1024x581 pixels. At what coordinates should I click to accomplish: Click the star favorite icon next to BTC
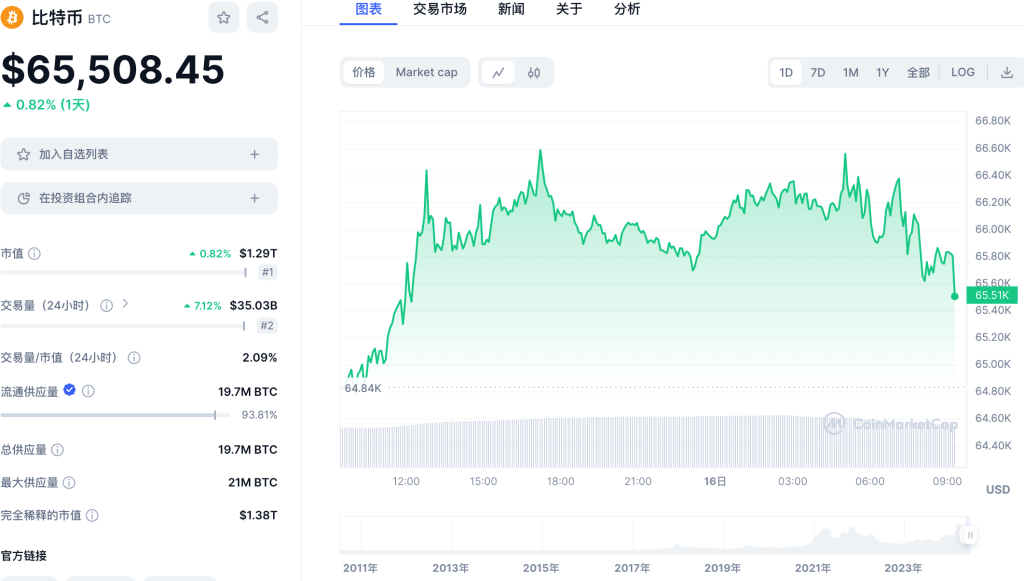[224, 17]
